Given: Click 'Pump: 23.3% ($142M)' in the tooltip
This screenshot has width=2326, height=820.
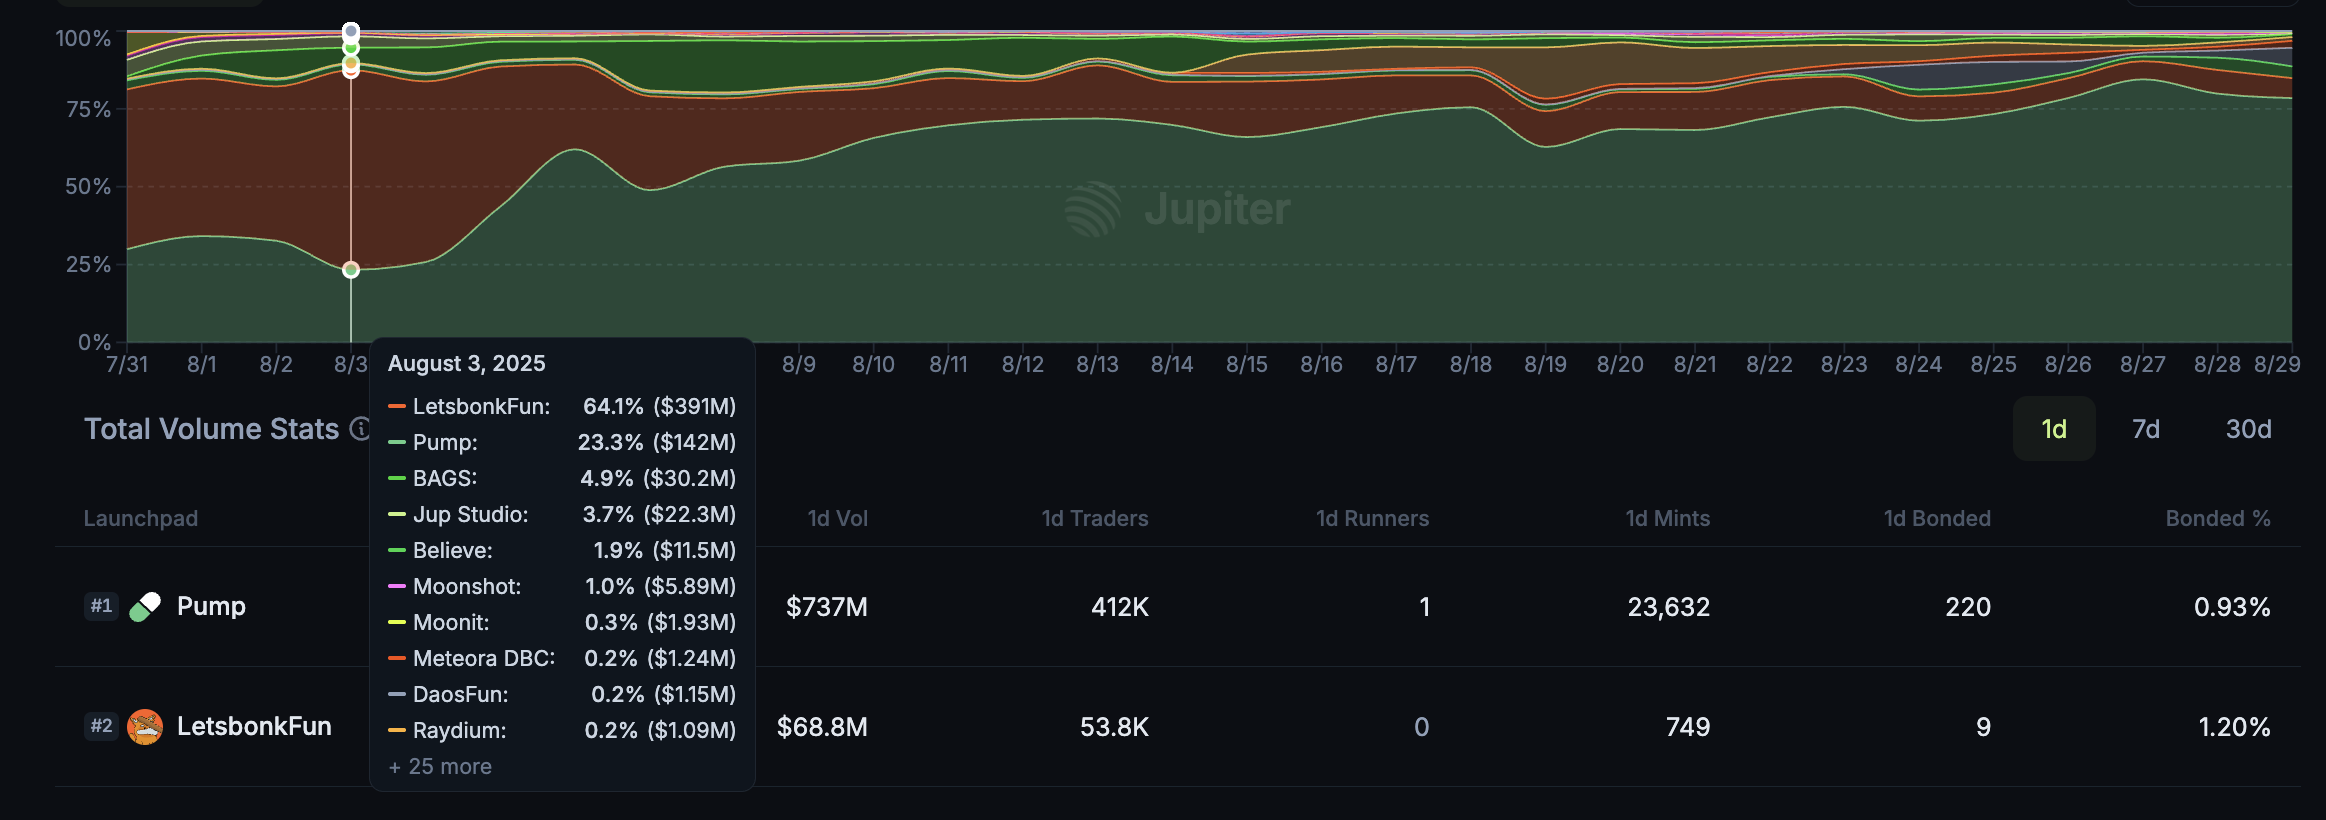Looking at the screenshot, I should click(x=562, y=442).
